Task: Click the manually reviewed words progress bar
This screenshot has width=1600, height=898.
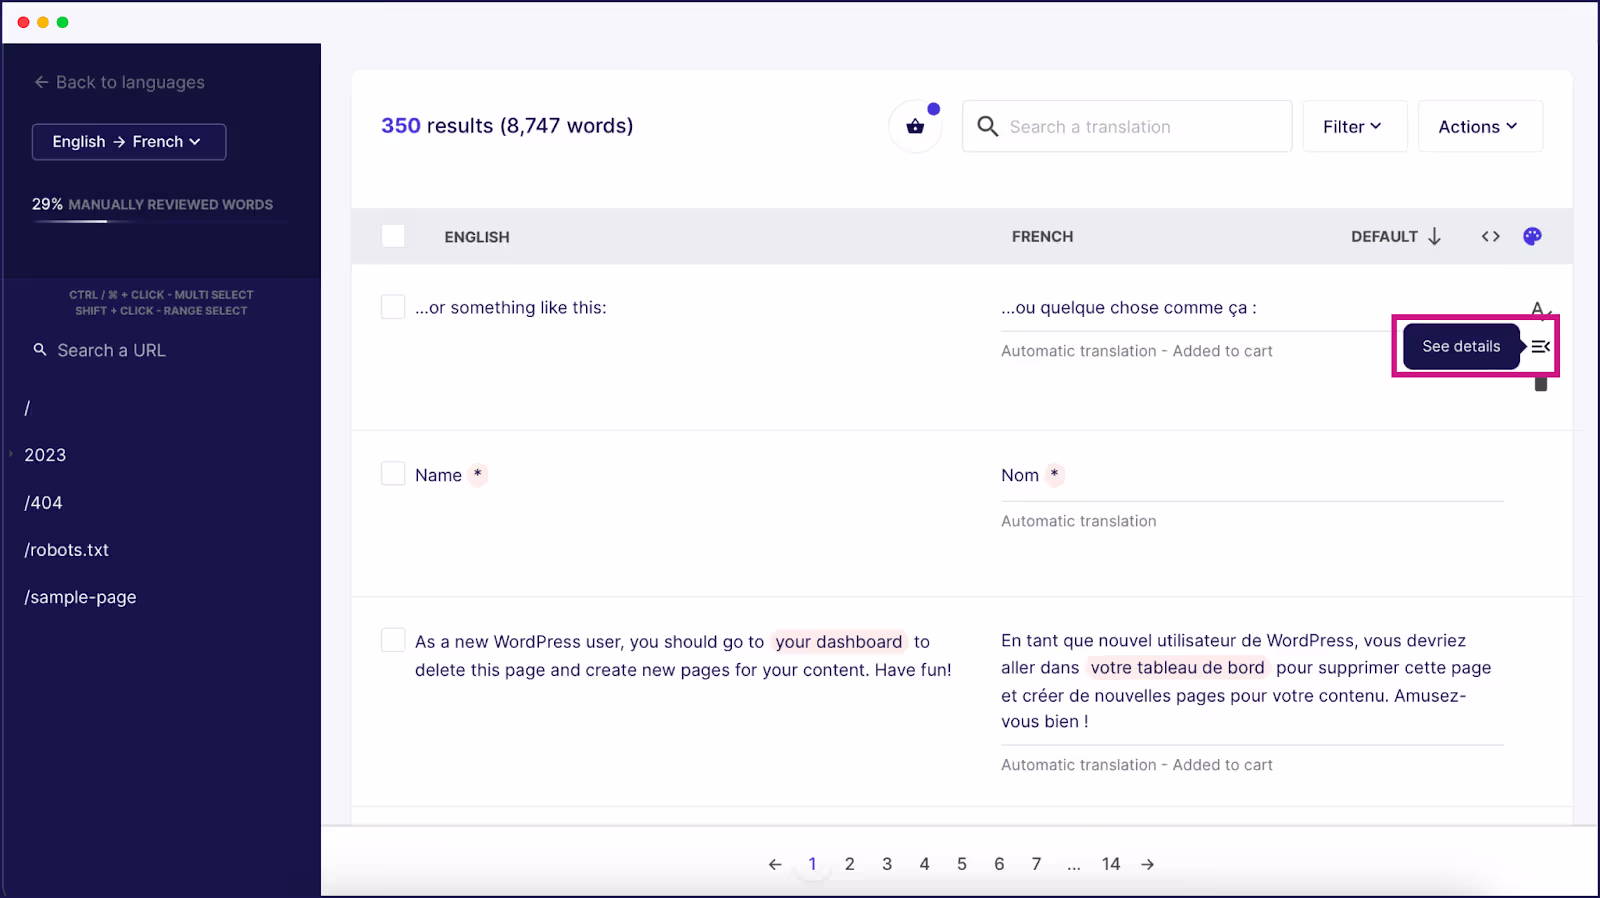Action: pos(160,221)
